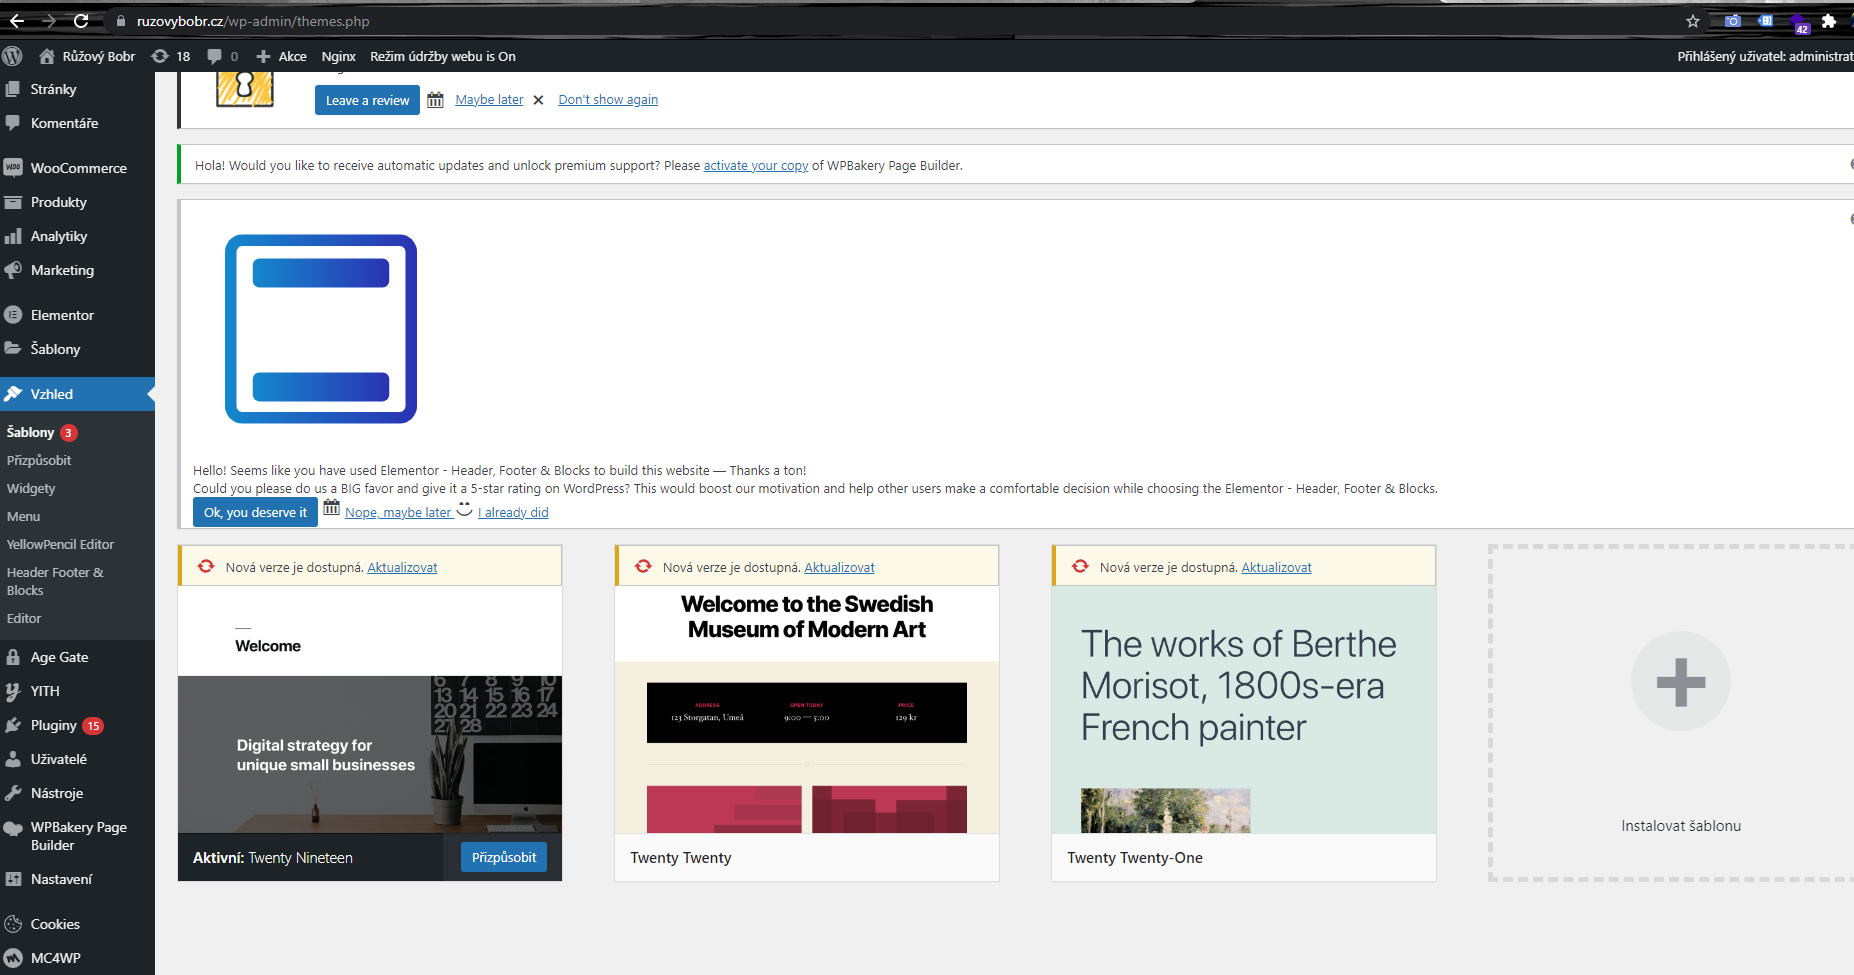Click Přizpůsobit button on active theme
Screen dimensions: 1854x975
(504, 857)
